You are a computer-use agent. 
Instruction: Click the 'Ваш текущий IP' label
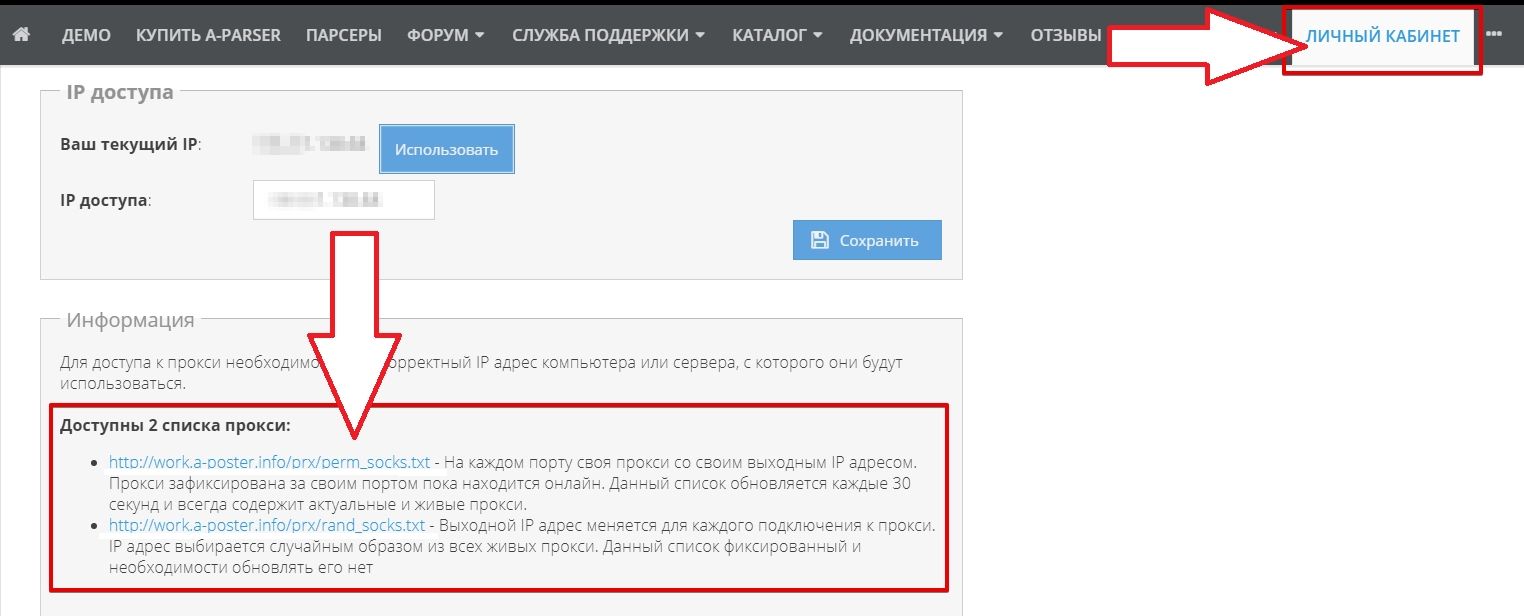click(131, 144)
